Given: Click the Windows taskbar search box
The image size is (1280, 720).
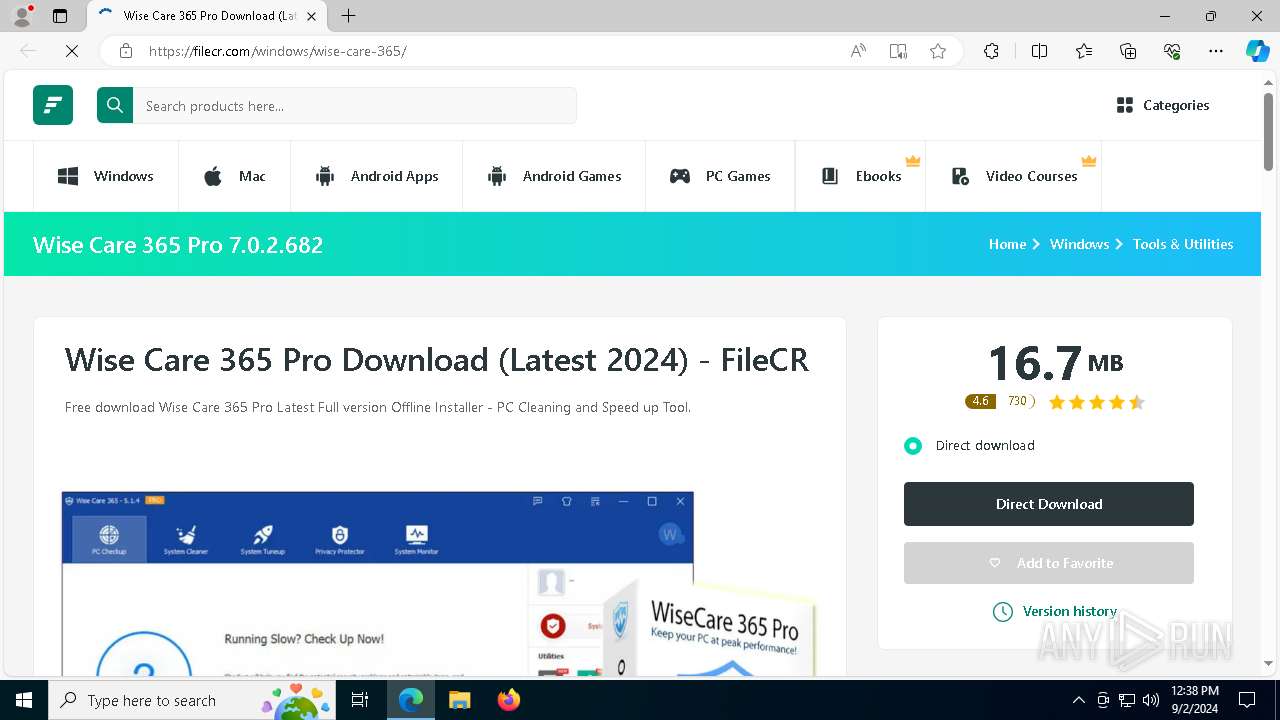Looking at the screenshot, I should pyautogui.click(x=193, y=700).
